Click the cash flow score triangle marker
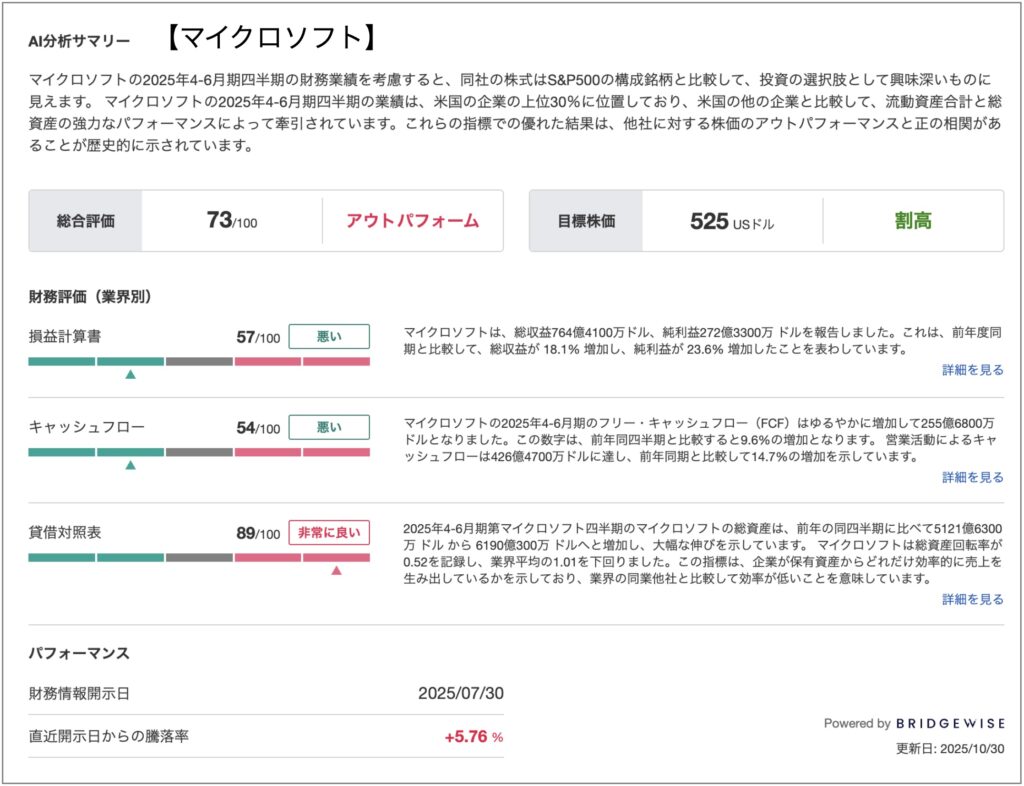 point(130,465)
